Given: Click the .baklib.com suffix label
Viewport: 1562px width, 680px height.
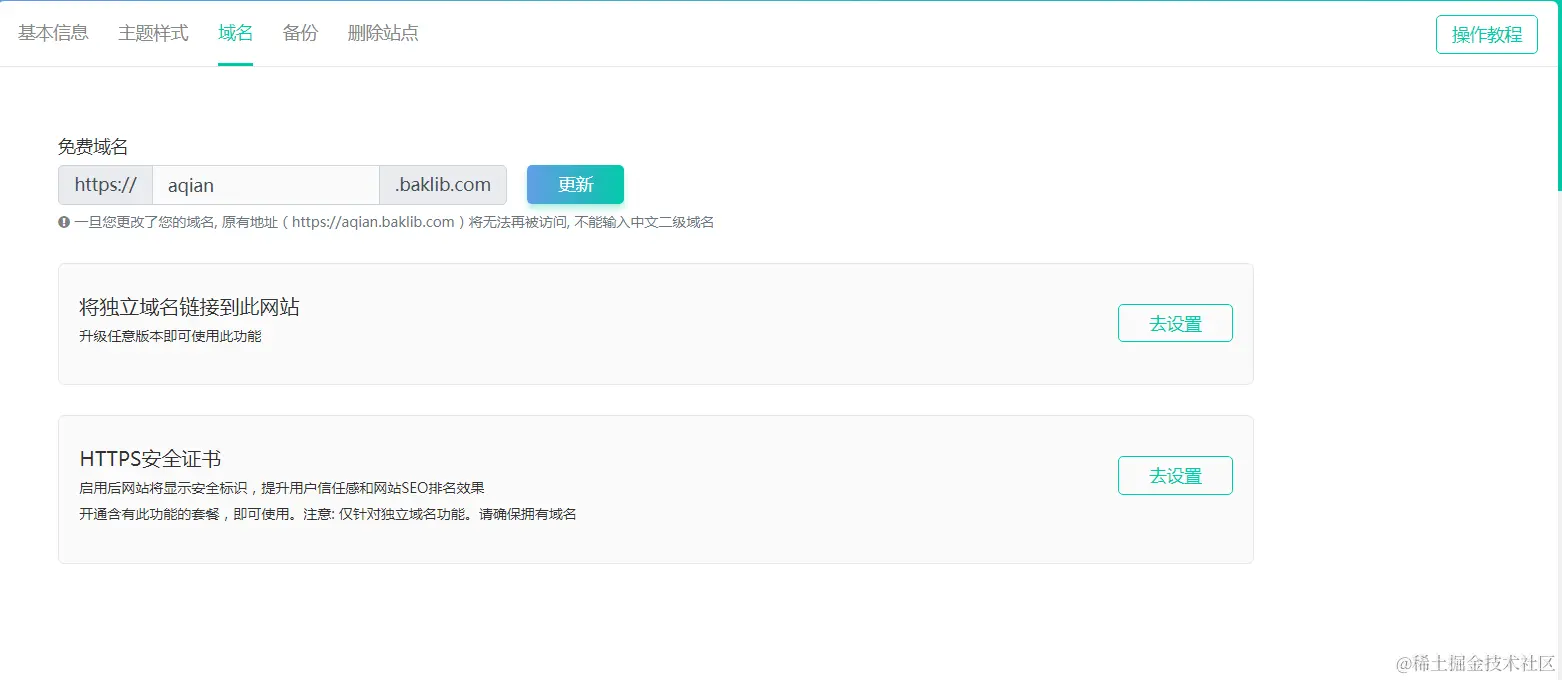Looking at the screenshot, I should tap(443, 185).
